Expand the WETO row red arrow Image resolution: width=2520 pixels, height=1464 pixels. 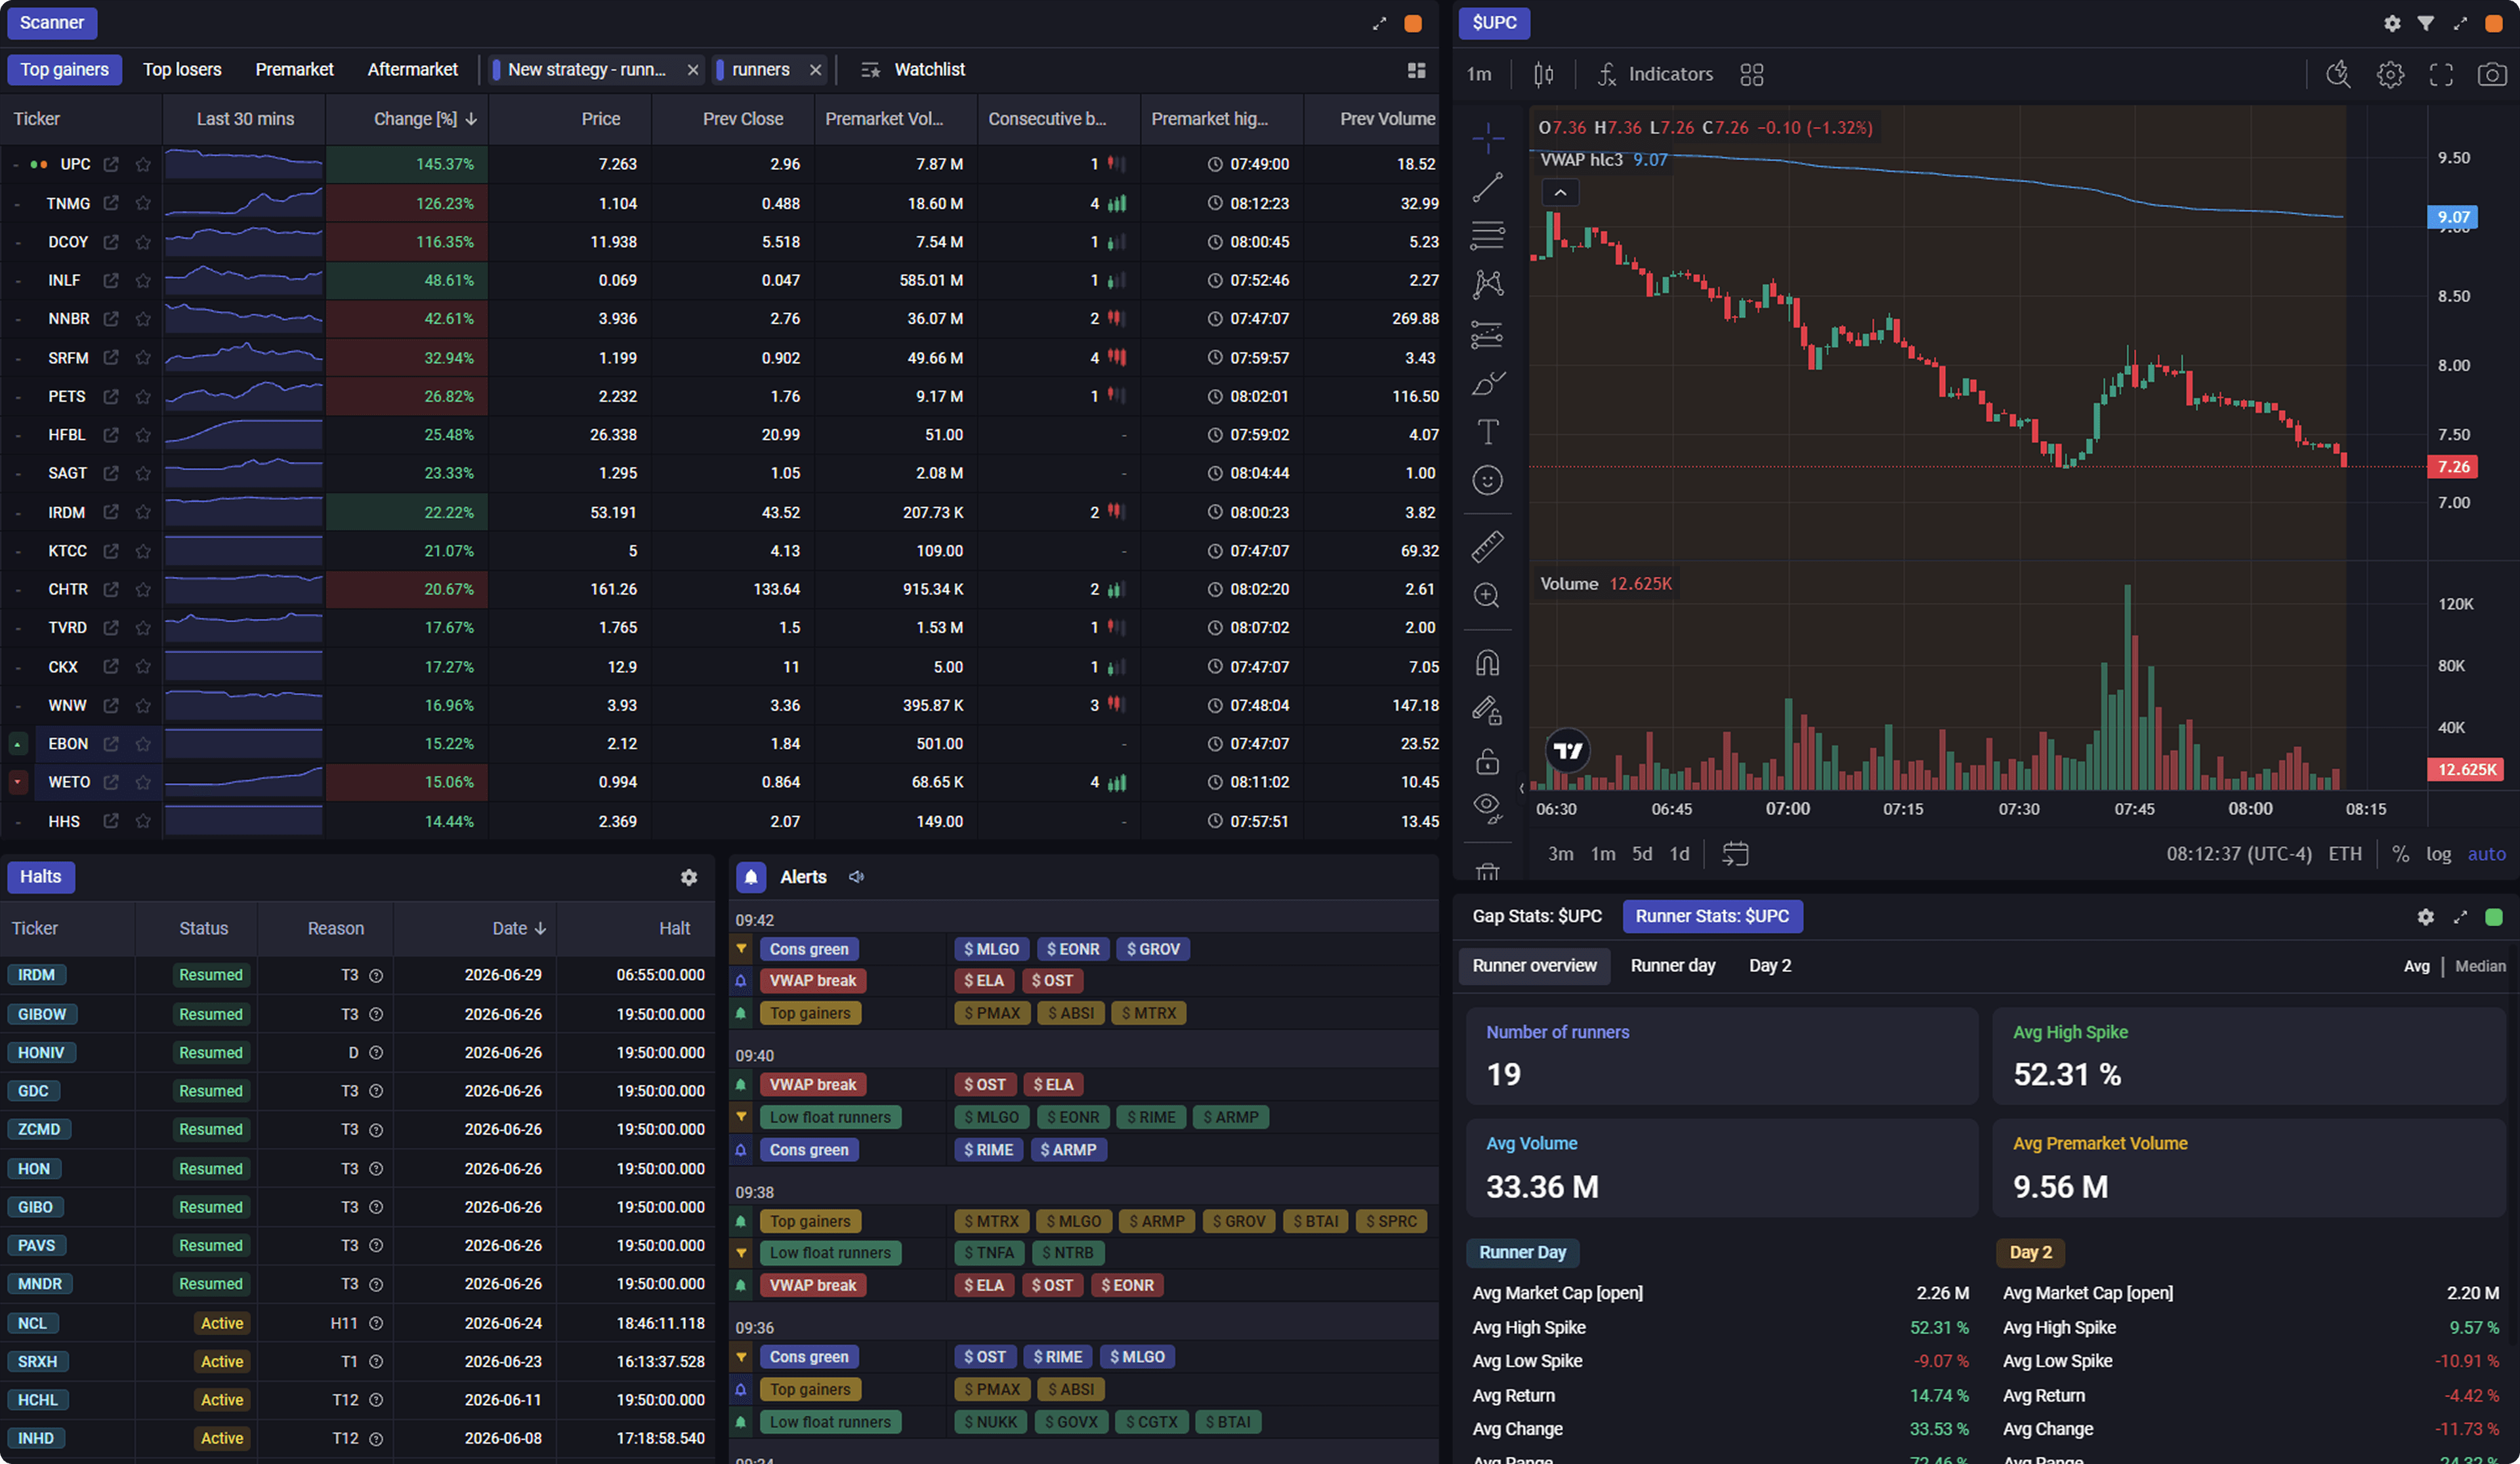pyautogui.click(x=18, y=782)
